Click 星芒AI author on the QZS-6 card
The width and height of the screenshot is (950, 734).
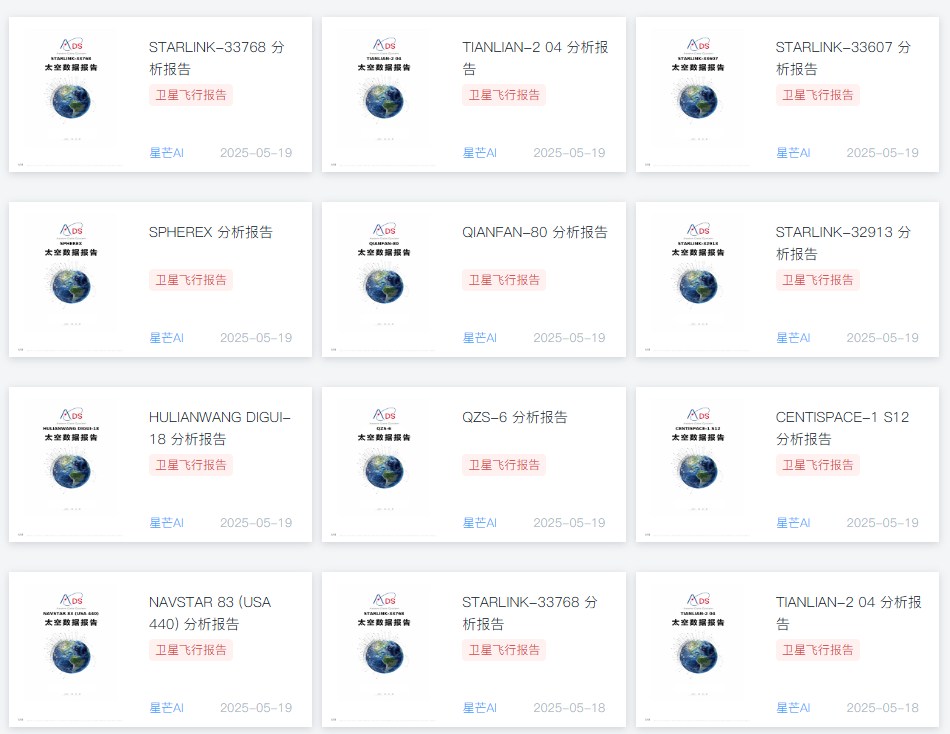(479, 523)
